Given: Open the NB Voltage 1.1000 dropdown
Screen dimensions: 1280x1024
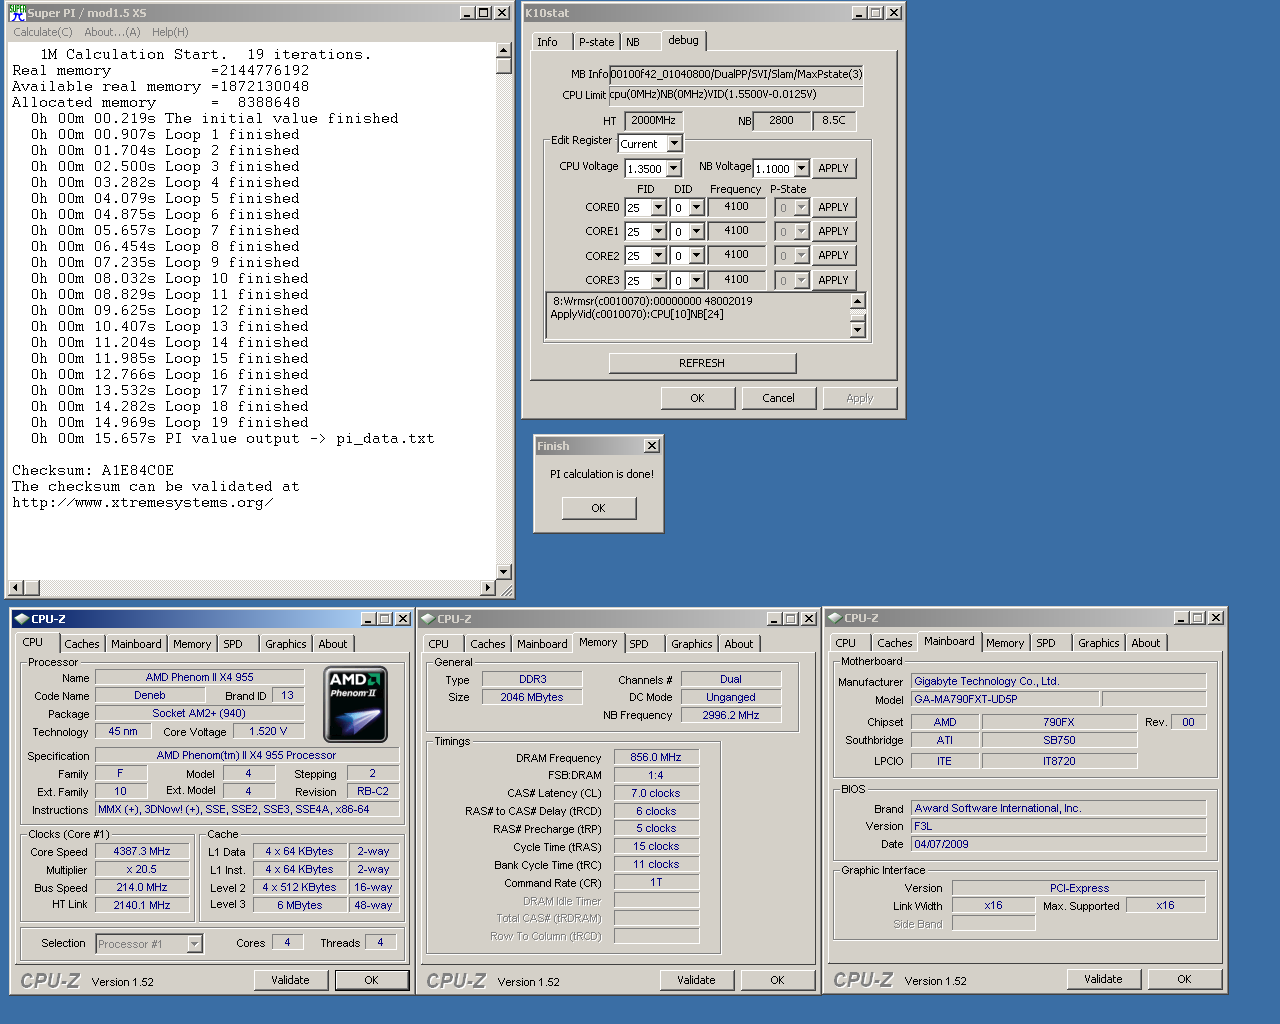Looking at the screenshot, I should pos(802,169).
